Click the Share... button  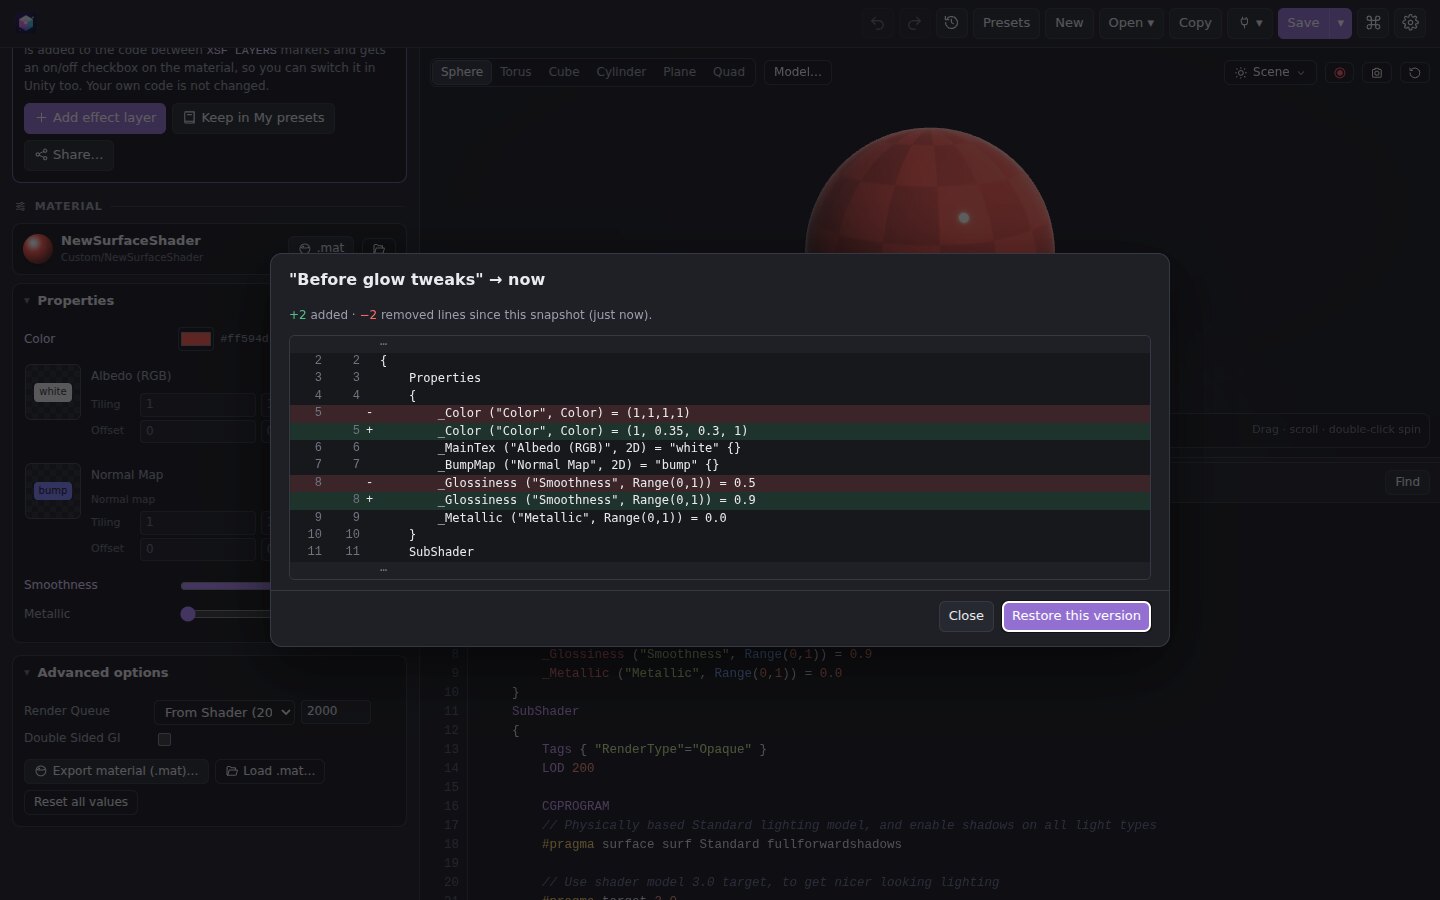click(x=69, y=155)
